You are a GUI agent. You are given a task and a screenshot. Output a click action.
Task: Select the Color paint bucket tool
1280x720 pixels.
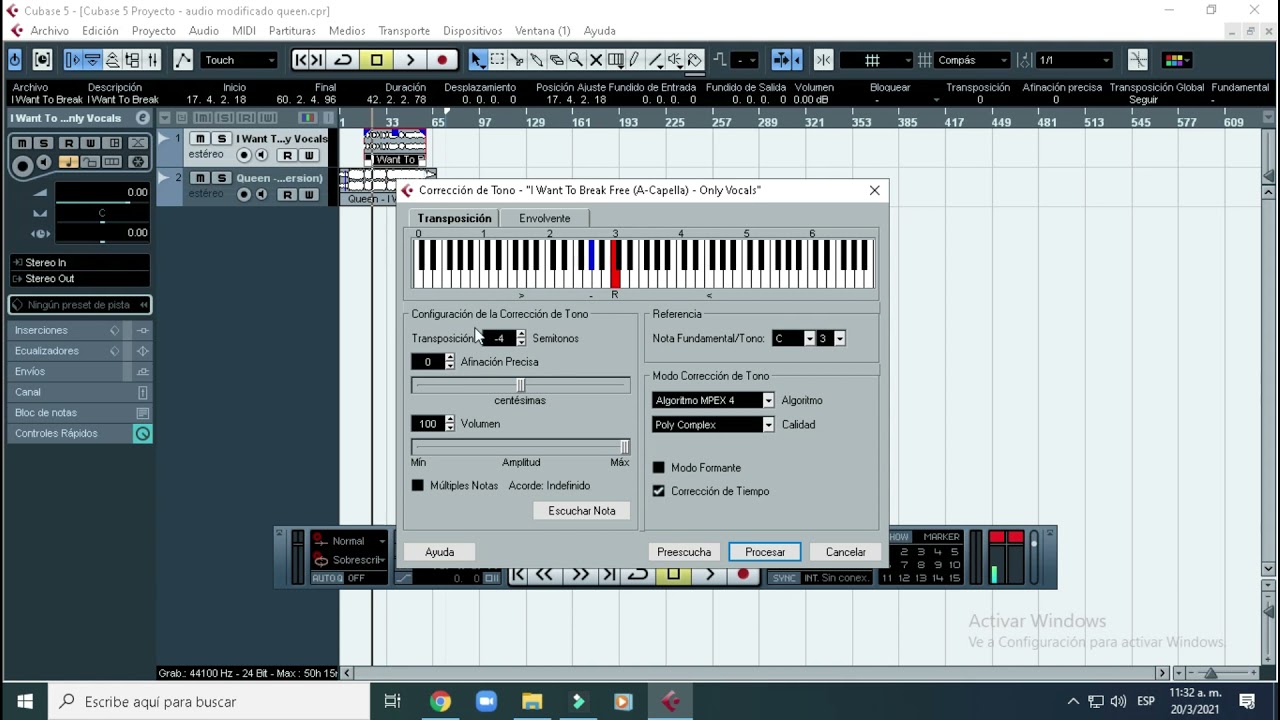pyautogui.click(x=695, y=60)
